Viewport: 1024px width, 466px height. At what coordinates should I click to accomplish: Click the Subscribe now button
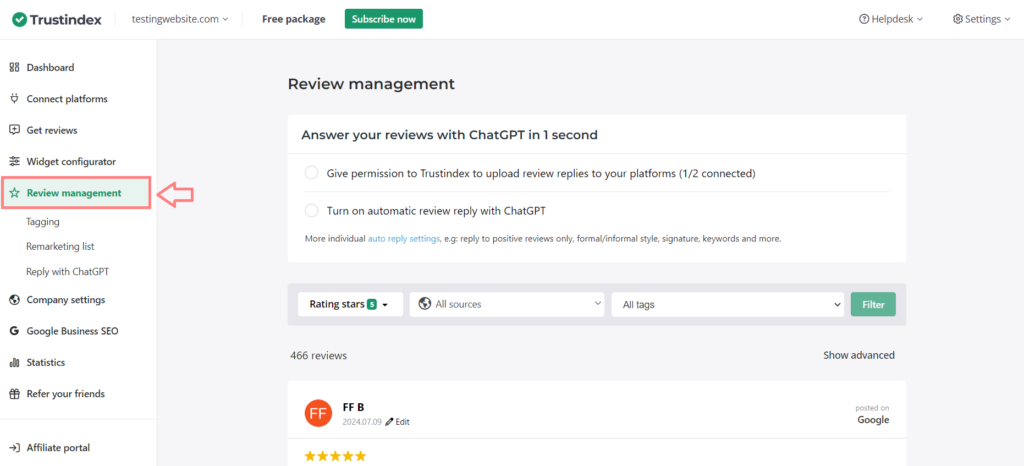384,19
